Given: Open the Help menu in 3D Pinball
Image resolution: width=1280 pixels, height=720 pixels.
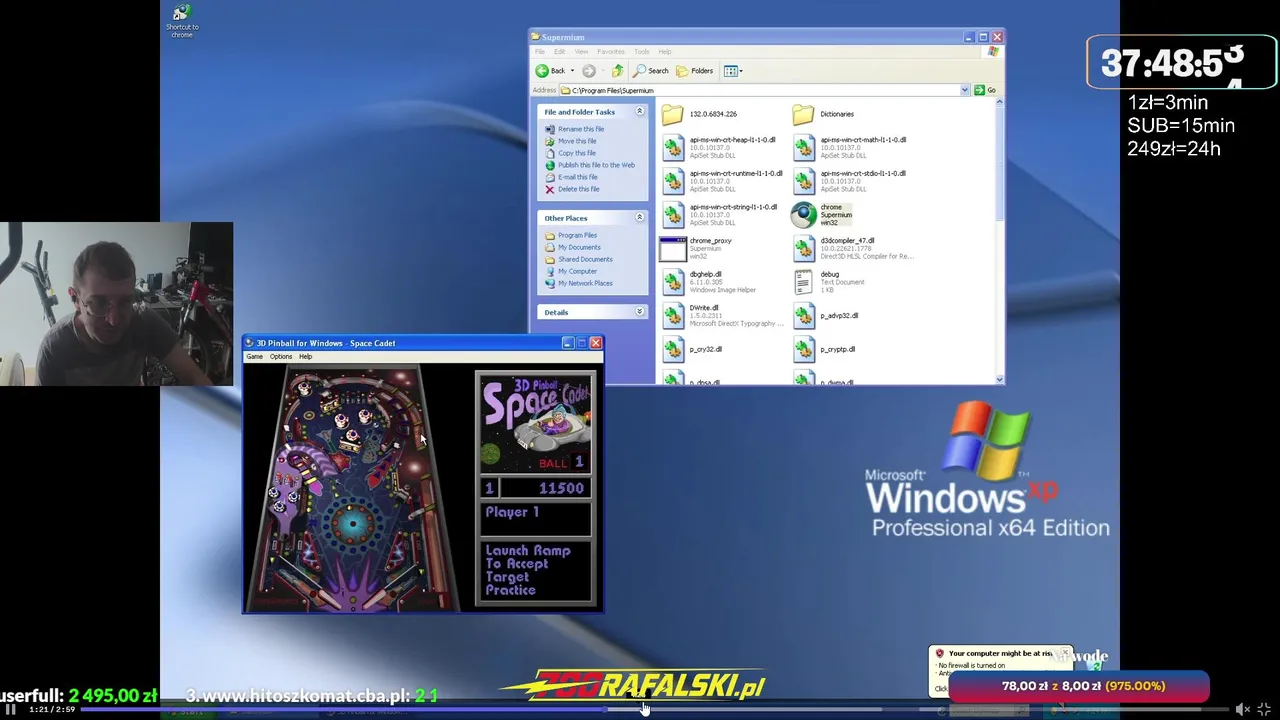Looking at the screenshot, I should click(x=305, y=356).
